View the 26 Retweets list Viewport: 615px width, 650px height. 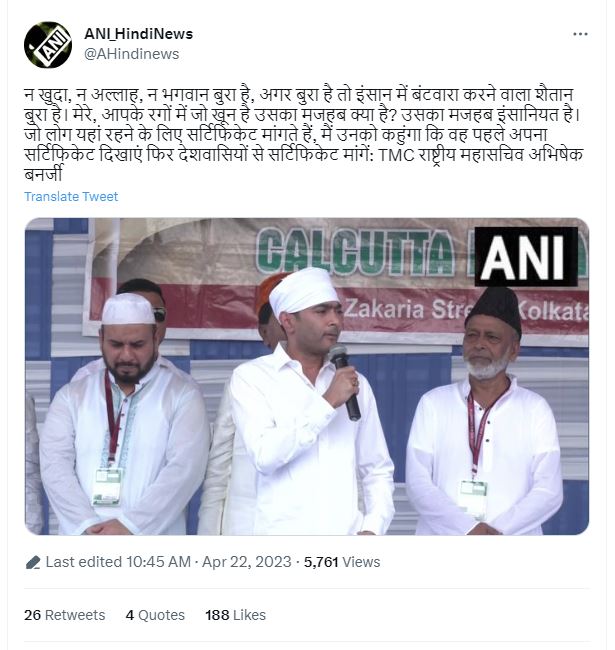(x=65, y=615)
